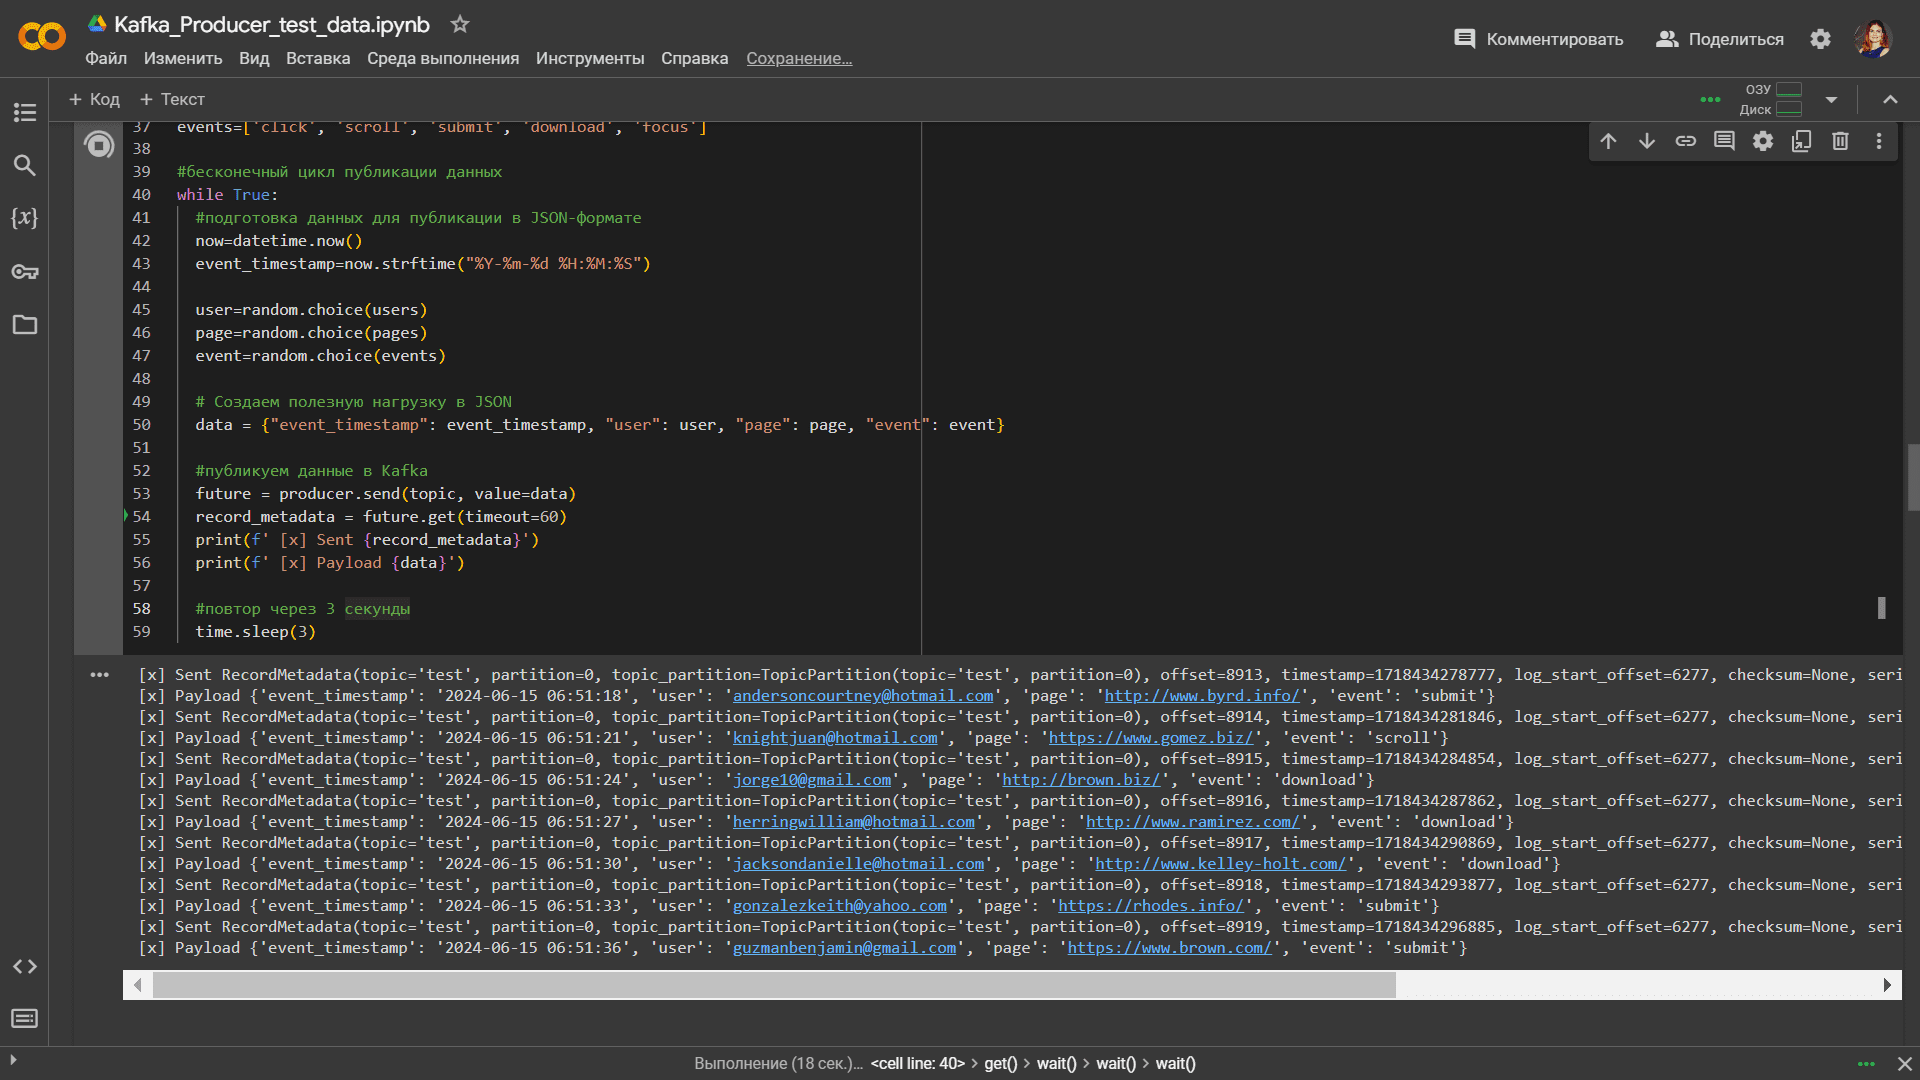Mirror cell in a tab
This screenshot has width=1920, height=1080.
1802,141
